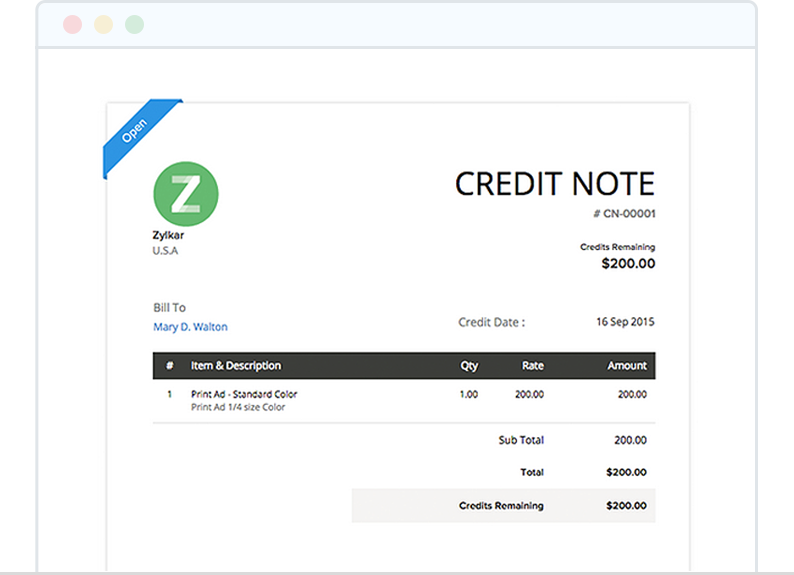This screenshot has height=575, width=794.
Task: Click the Item & Description column header
Action: (x=236, y=365)
